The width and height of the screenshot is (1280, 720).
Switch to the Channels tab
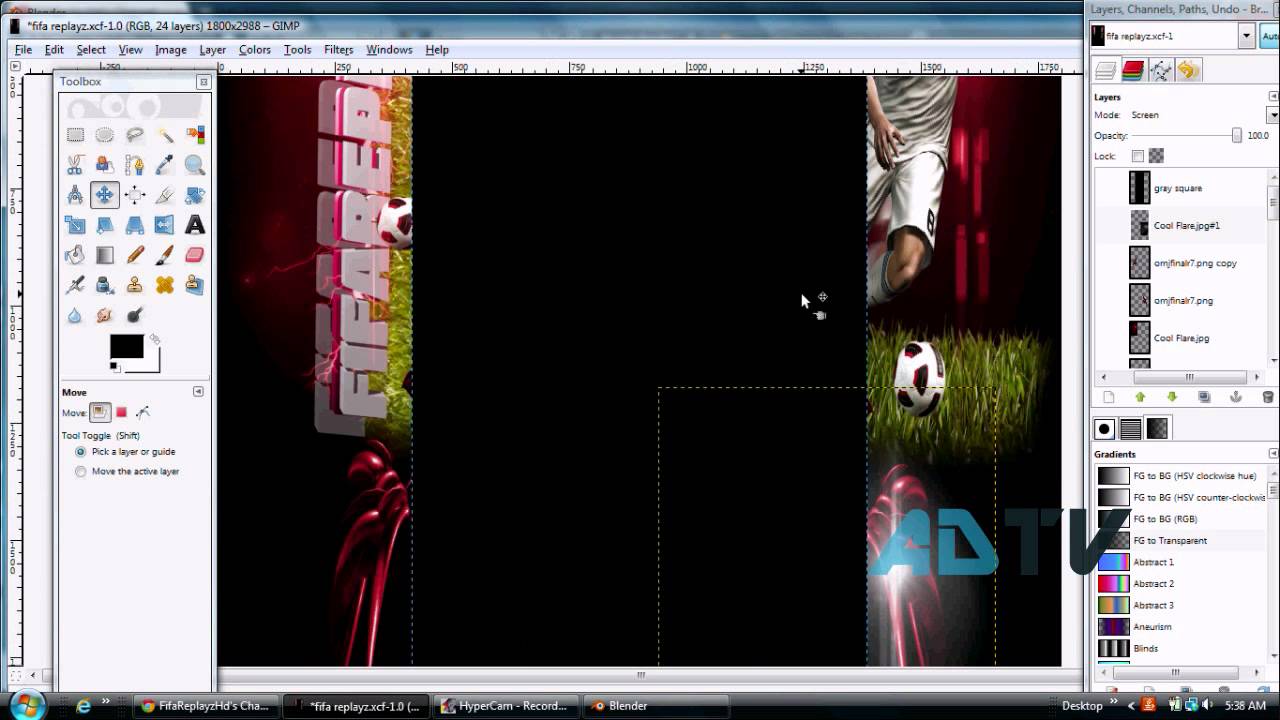[x=1133, y=70]
